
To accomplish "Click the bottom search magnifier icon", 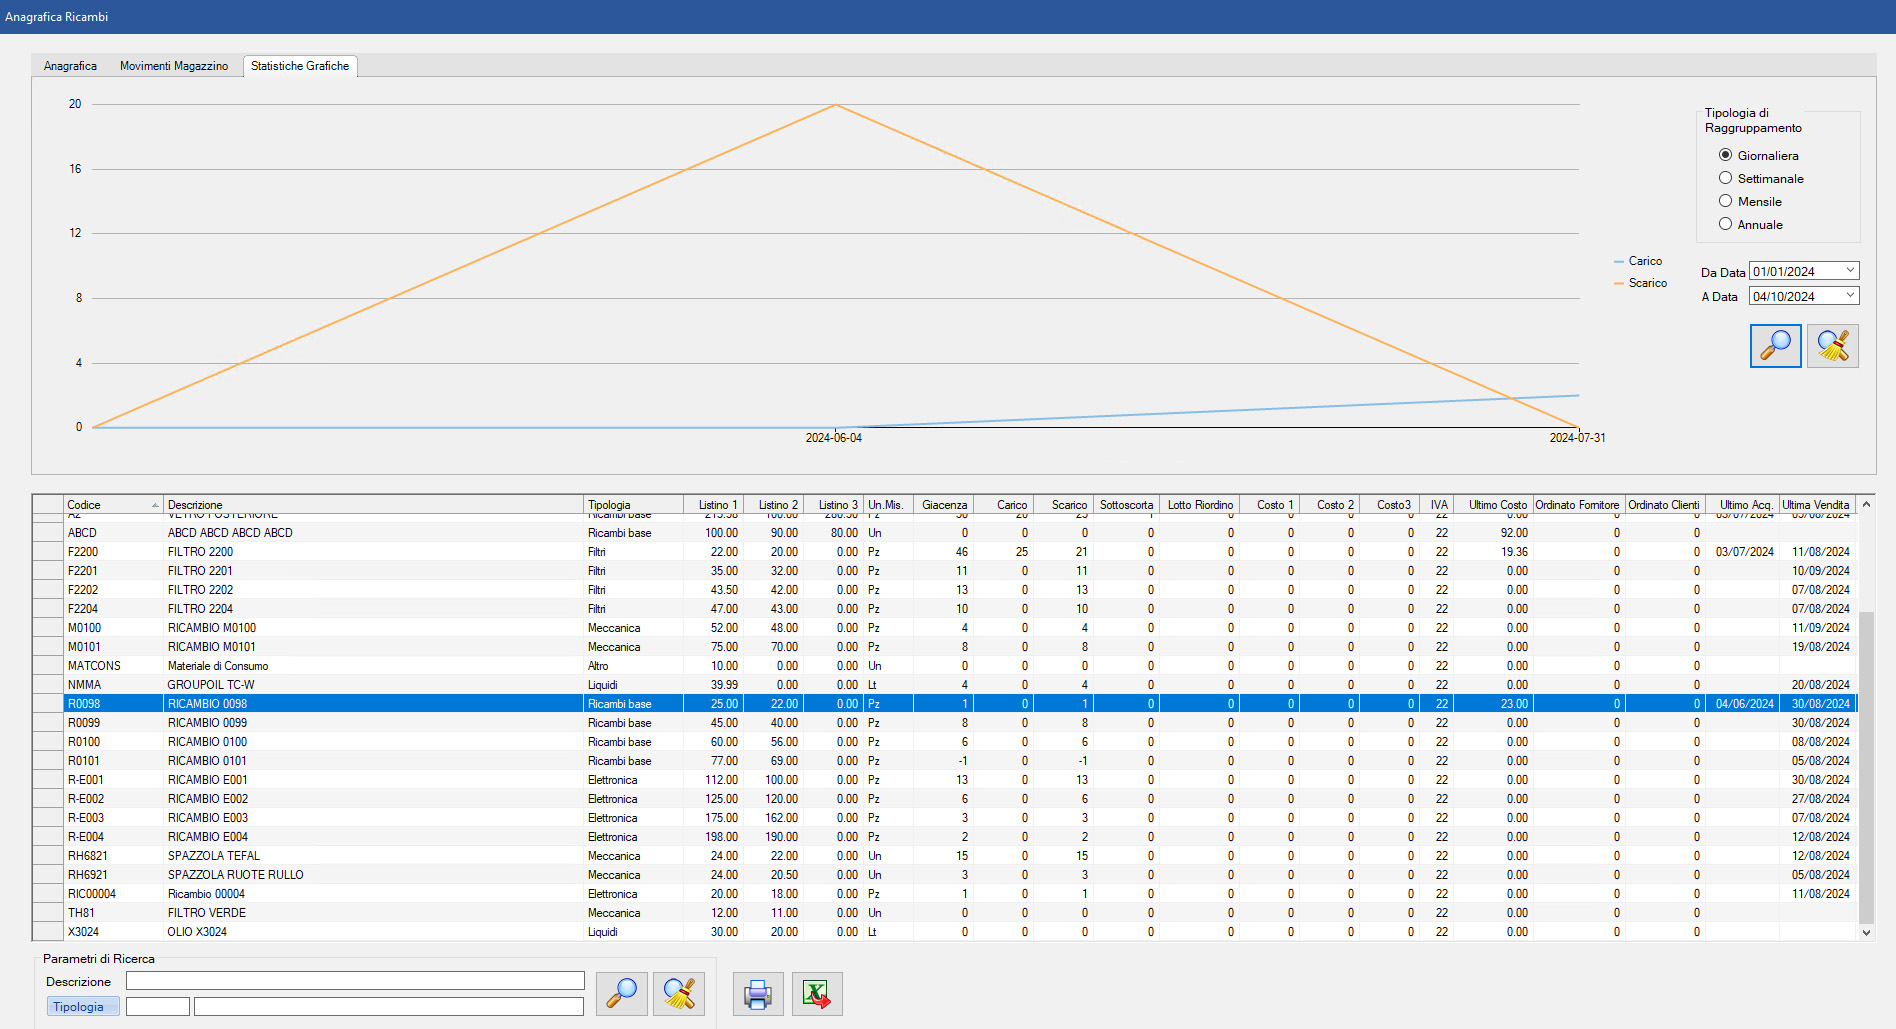I will (621, 993).
